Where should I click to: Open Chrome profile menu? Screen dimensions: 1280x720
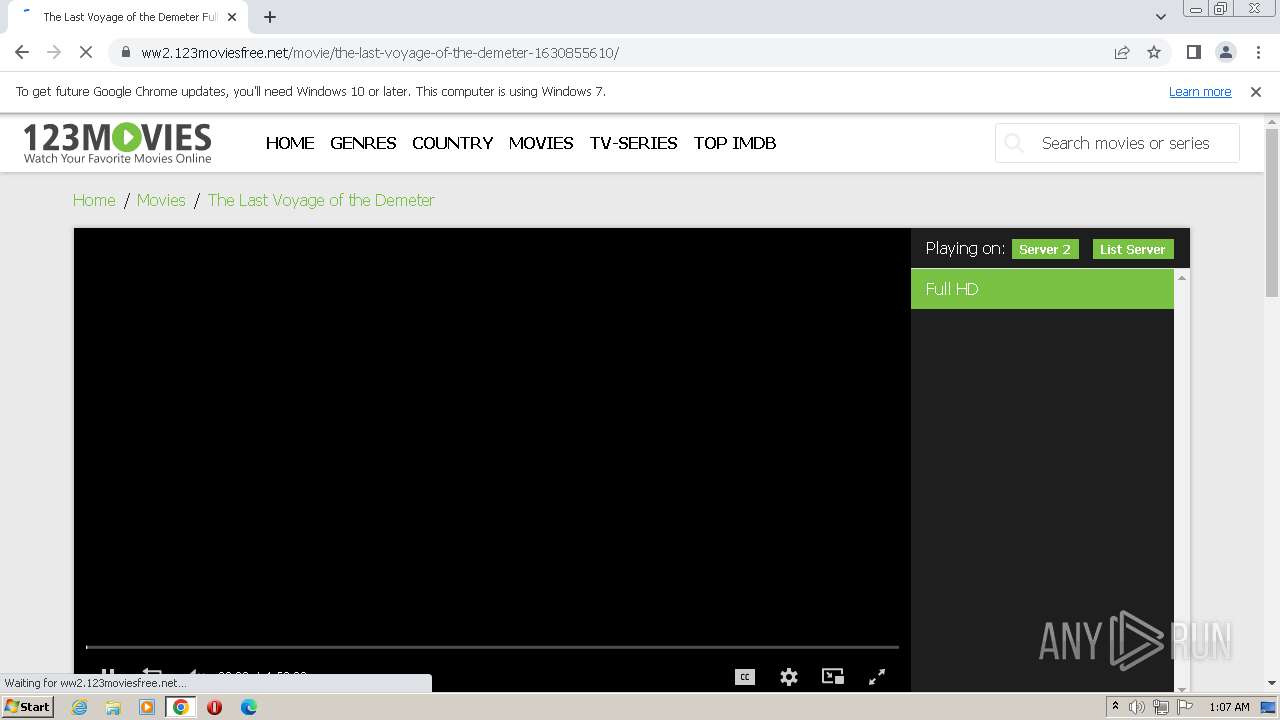[1225, 52]
